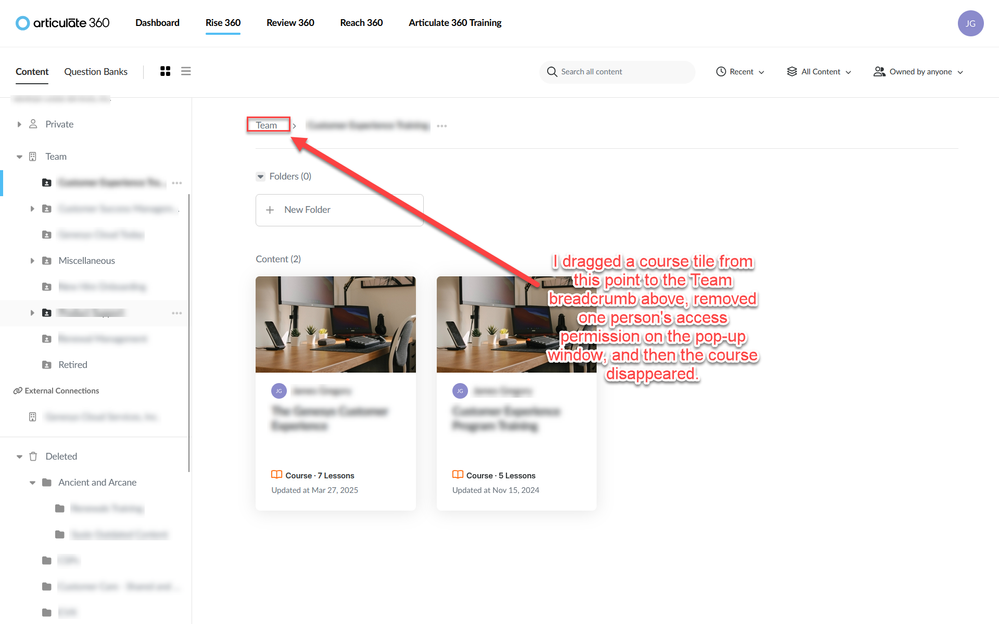The width and height of the screenshot is (999, 624).
Task: Open Review 360 tab
Action: coord(290,23)
